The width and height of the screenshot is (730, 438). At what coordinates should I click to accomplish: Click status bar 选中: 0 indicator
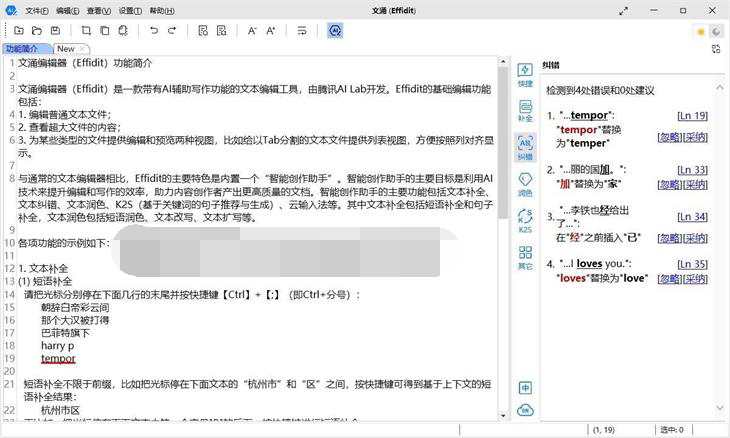click(672, 430)
